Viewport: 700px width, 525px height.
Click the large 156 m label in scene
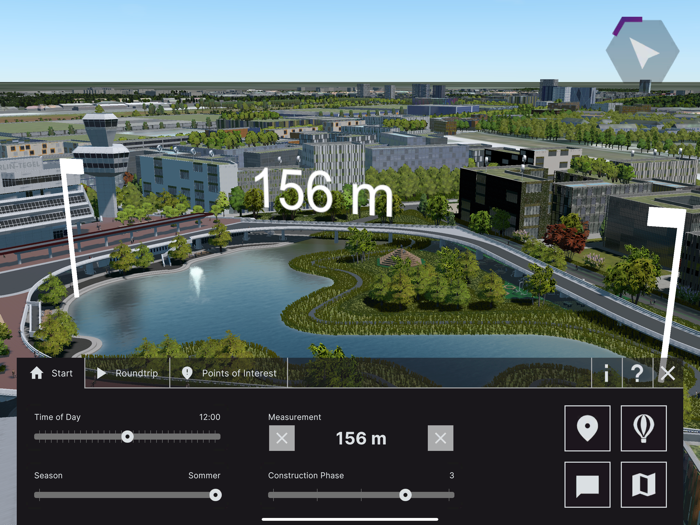click(323, 191)
